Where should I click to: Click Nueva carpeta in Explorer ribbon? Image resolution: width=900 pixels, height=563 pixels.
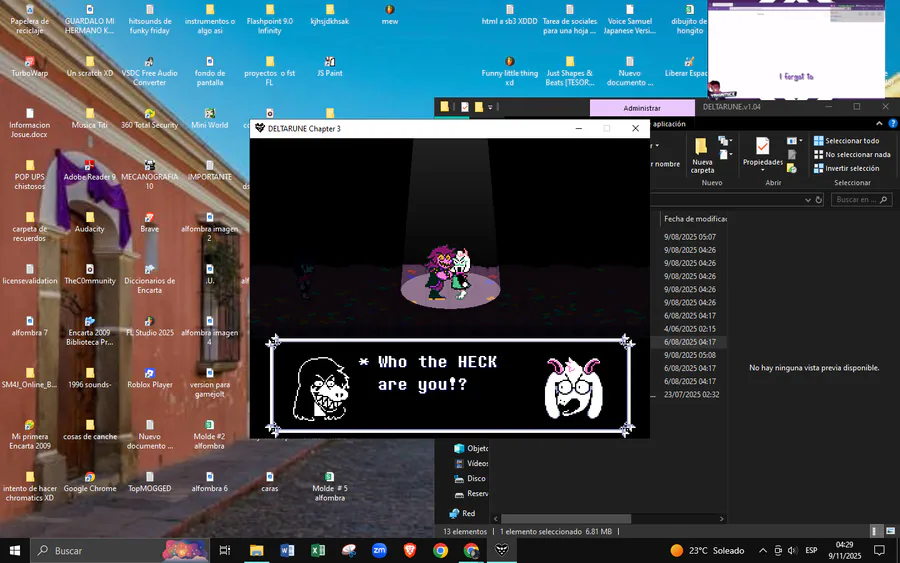tap(702, 156)
